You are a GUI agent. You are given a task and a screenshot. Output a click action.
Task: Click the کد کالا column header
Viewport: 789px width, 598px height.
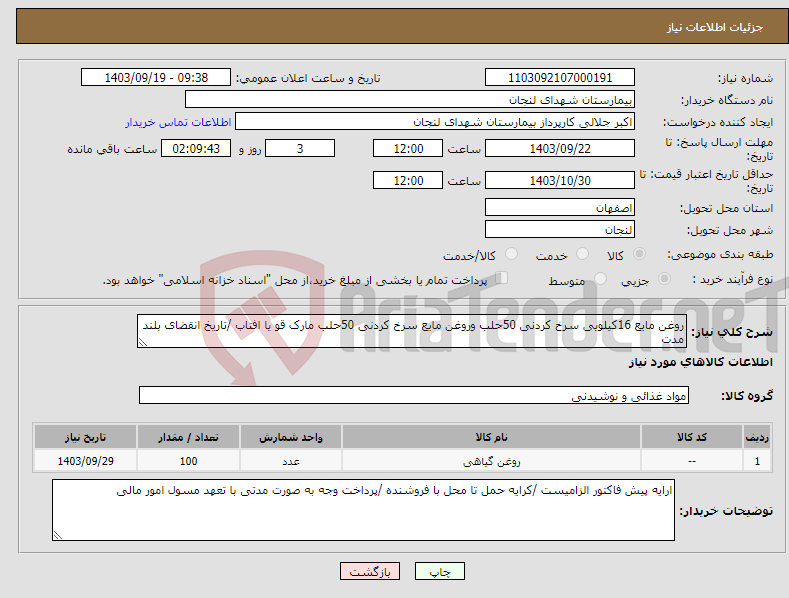[x=692, y=437]
